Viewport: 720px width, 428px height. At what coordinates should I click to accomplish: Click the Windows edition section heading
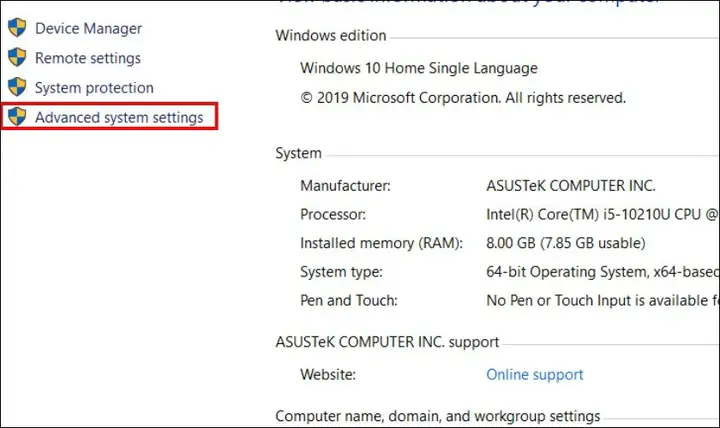[331, 35]
